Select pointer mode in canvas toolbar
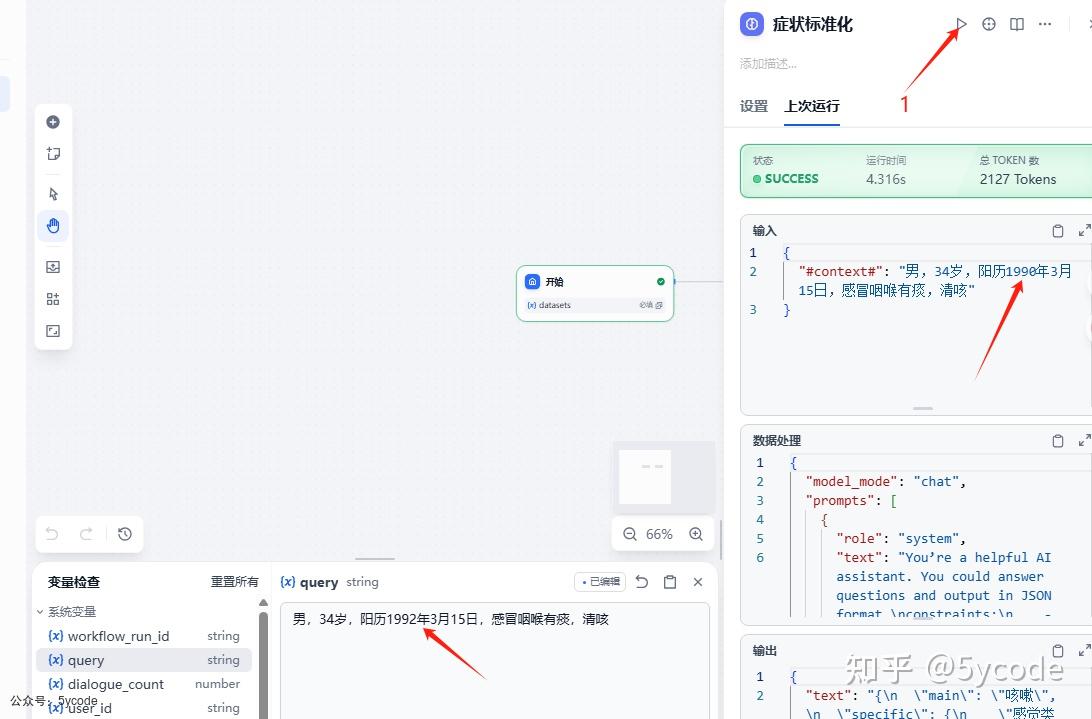 (x=53, y=194)
